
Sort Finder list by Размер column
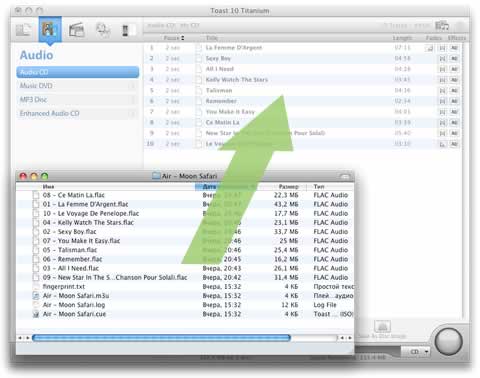(288, 187)
